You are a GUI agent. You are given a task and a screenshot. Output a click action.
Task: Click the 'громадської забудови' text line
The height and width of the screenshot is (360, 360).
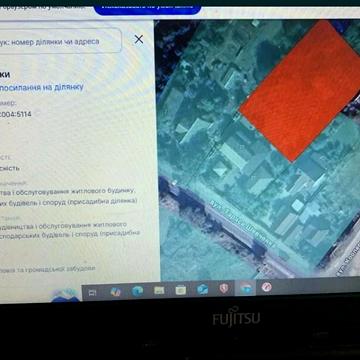click(49, 269)
